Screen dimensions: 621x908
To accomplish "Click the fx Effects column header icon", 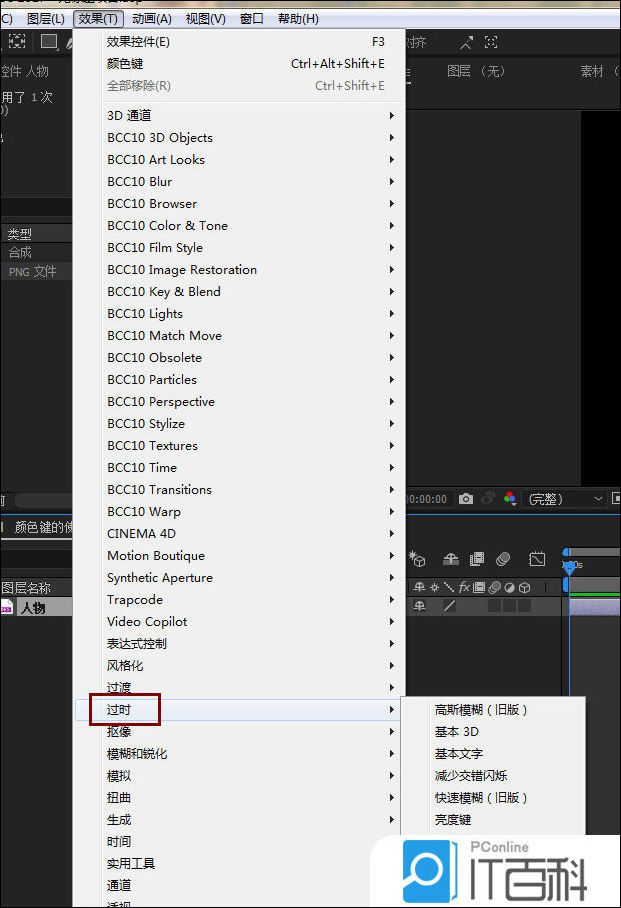I will point(464,588).
